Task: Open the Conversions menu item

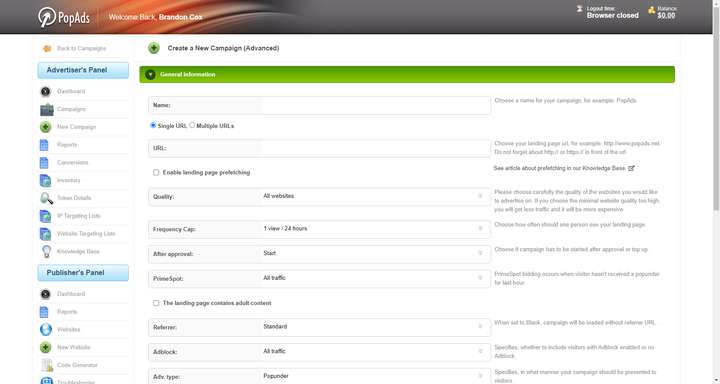Action: (x=73, y=163)
